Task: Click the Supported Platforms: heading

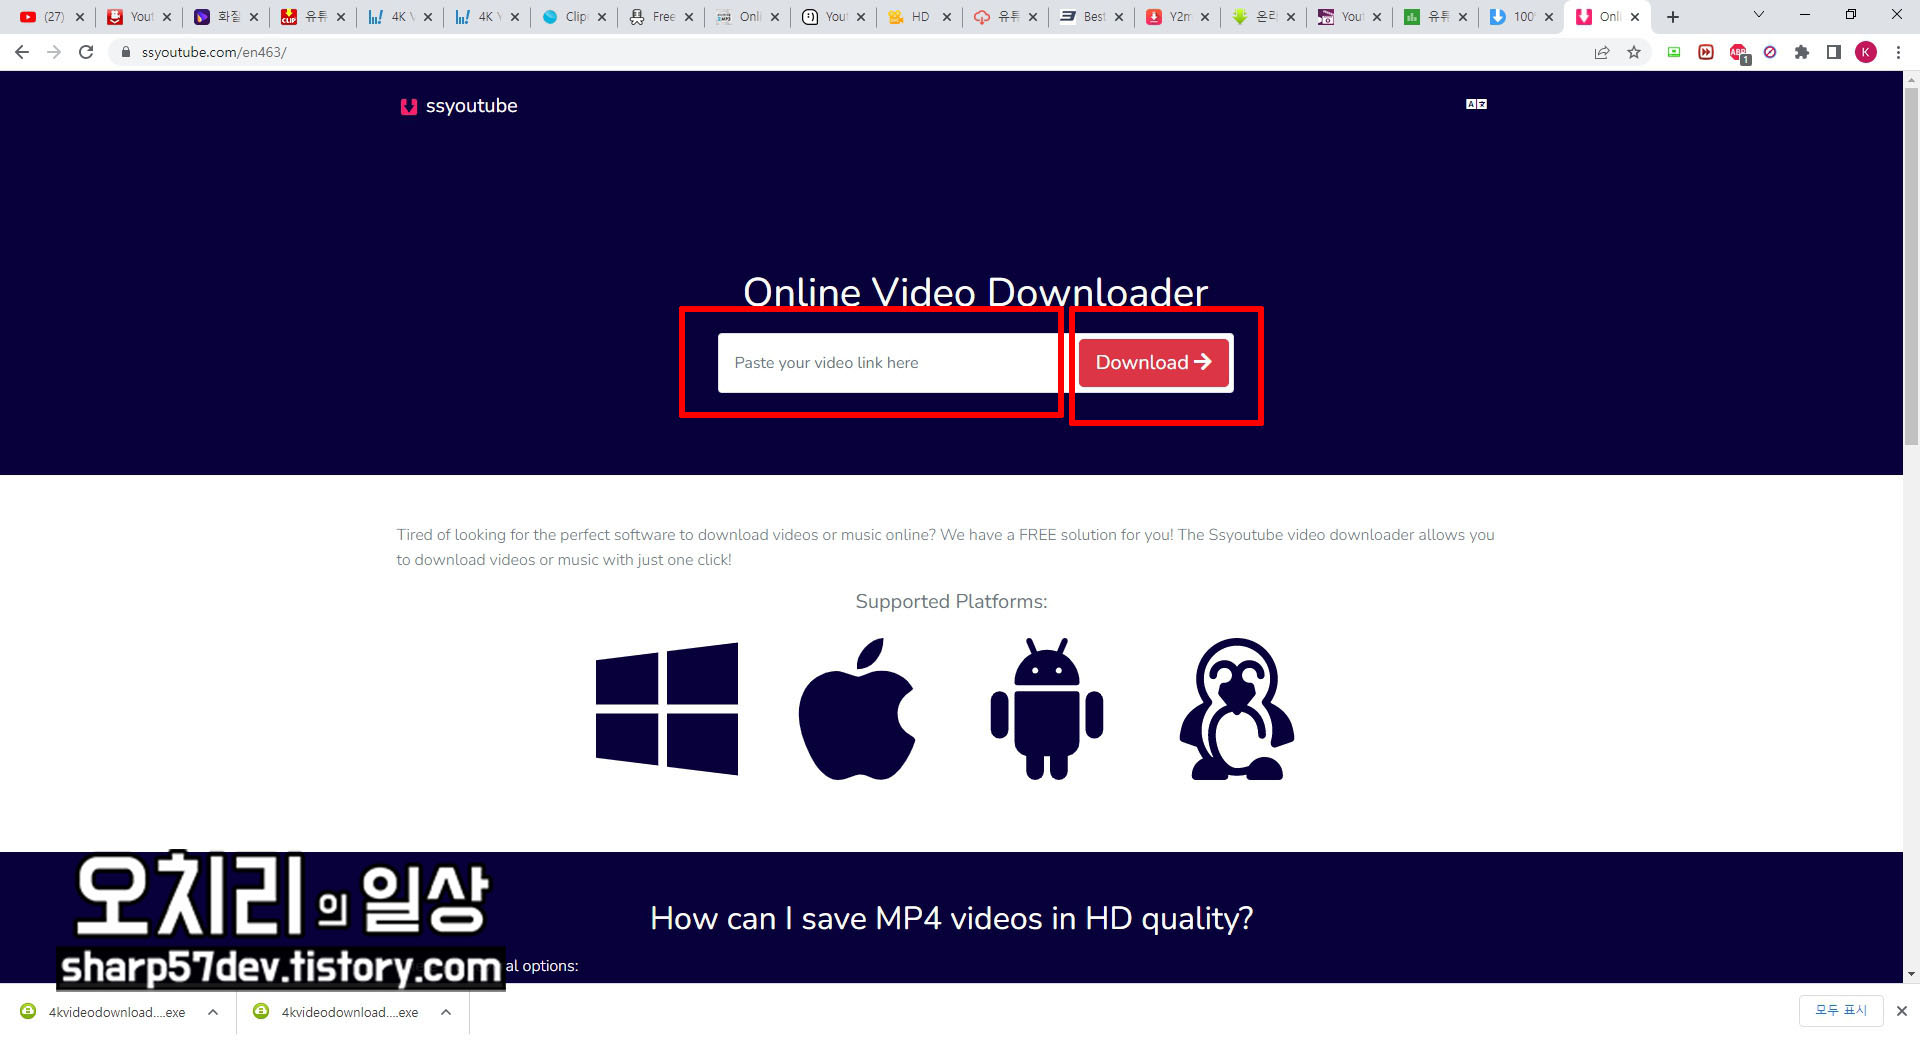Action: click(951, 601)
